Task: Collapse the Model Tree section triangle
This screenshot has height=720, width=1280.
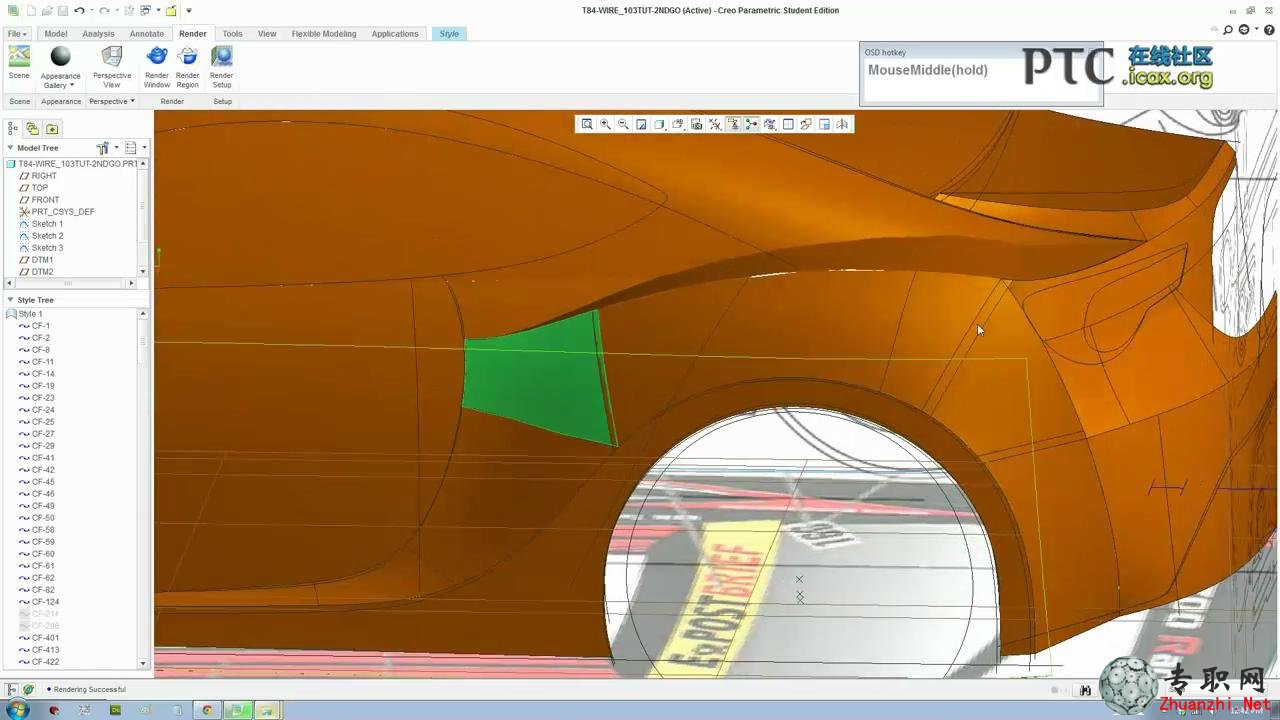Action: [10, 148]
